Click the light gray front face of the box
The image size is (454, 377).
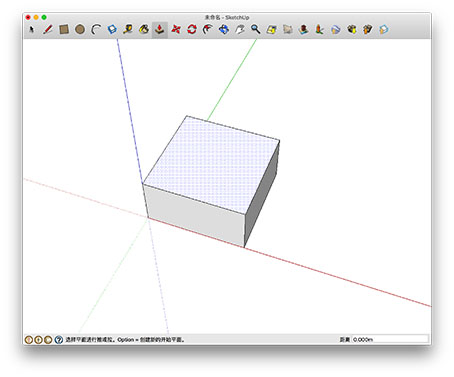[197, 215]
